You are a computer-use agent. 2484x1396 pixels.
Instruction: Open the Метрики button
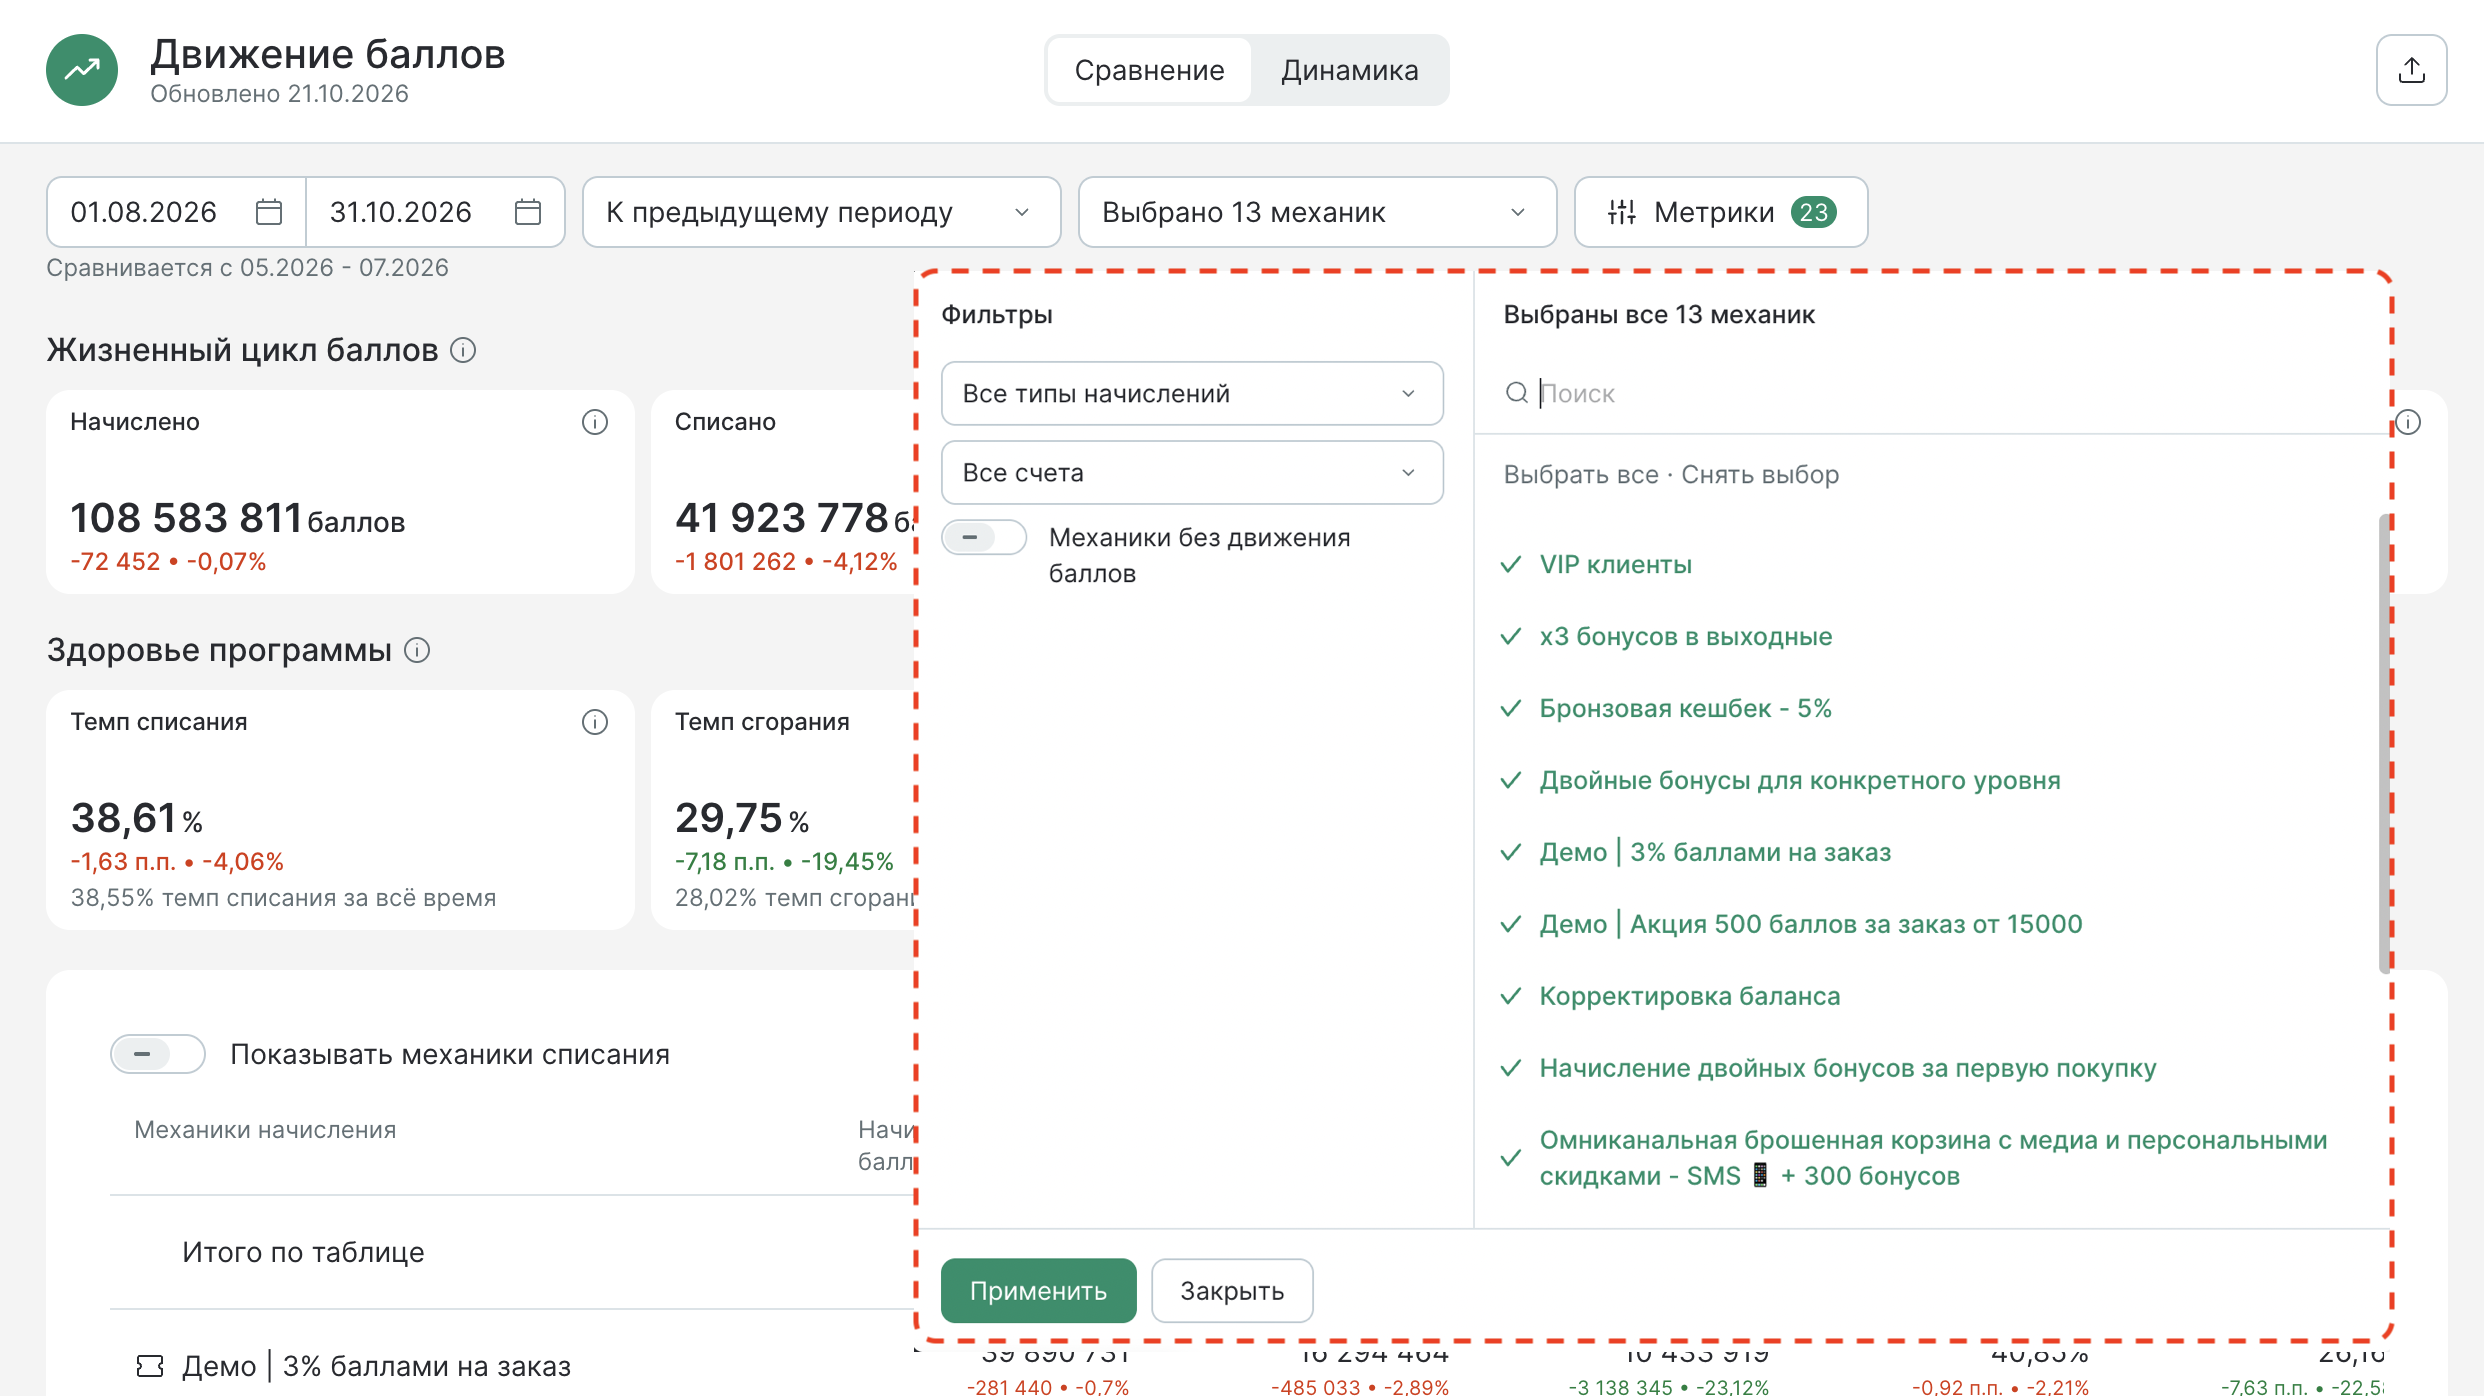point(1721,212)
